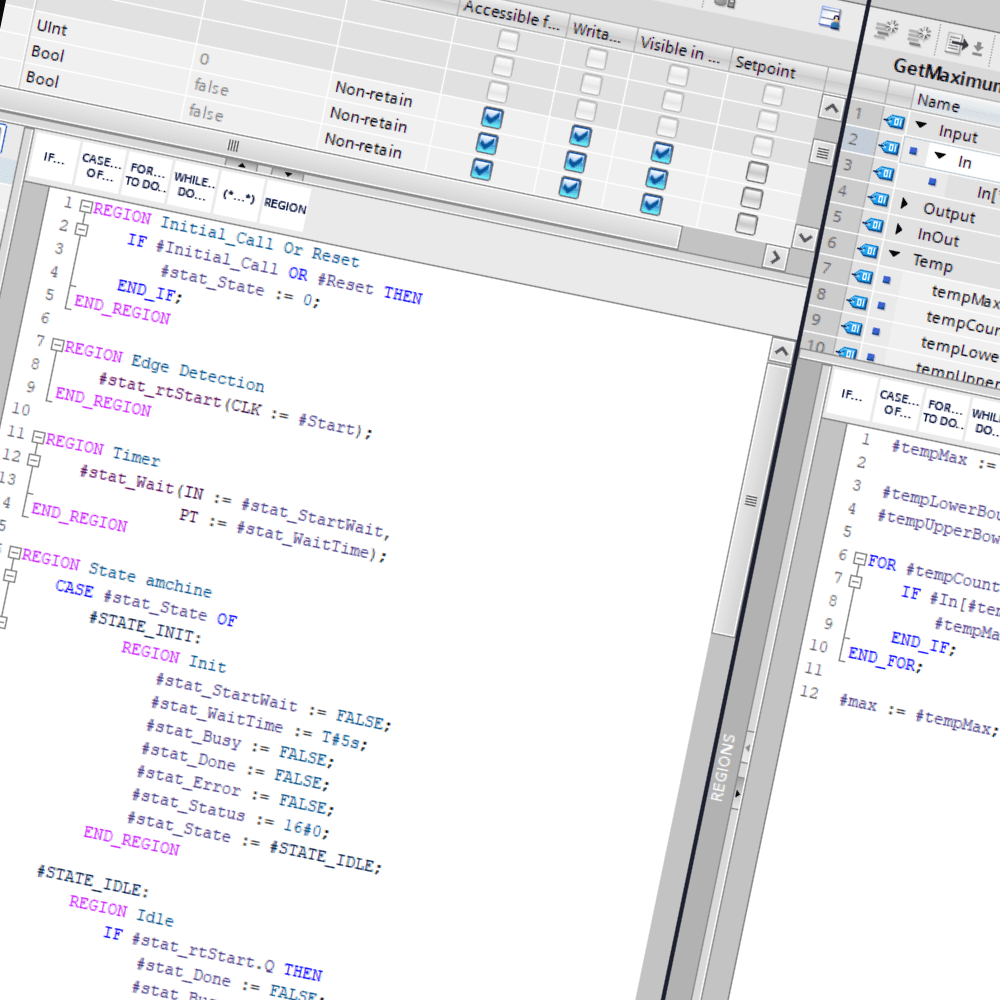This screenshot has height=1000, width=1000.
Task: Click the blue tag icon in row 4 Output
Action: 879,199
